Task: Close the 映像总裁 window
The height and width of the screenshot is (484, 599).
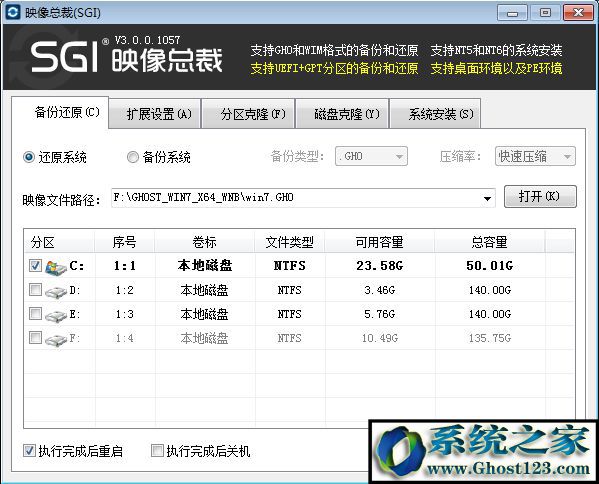Action: [578, 13]
